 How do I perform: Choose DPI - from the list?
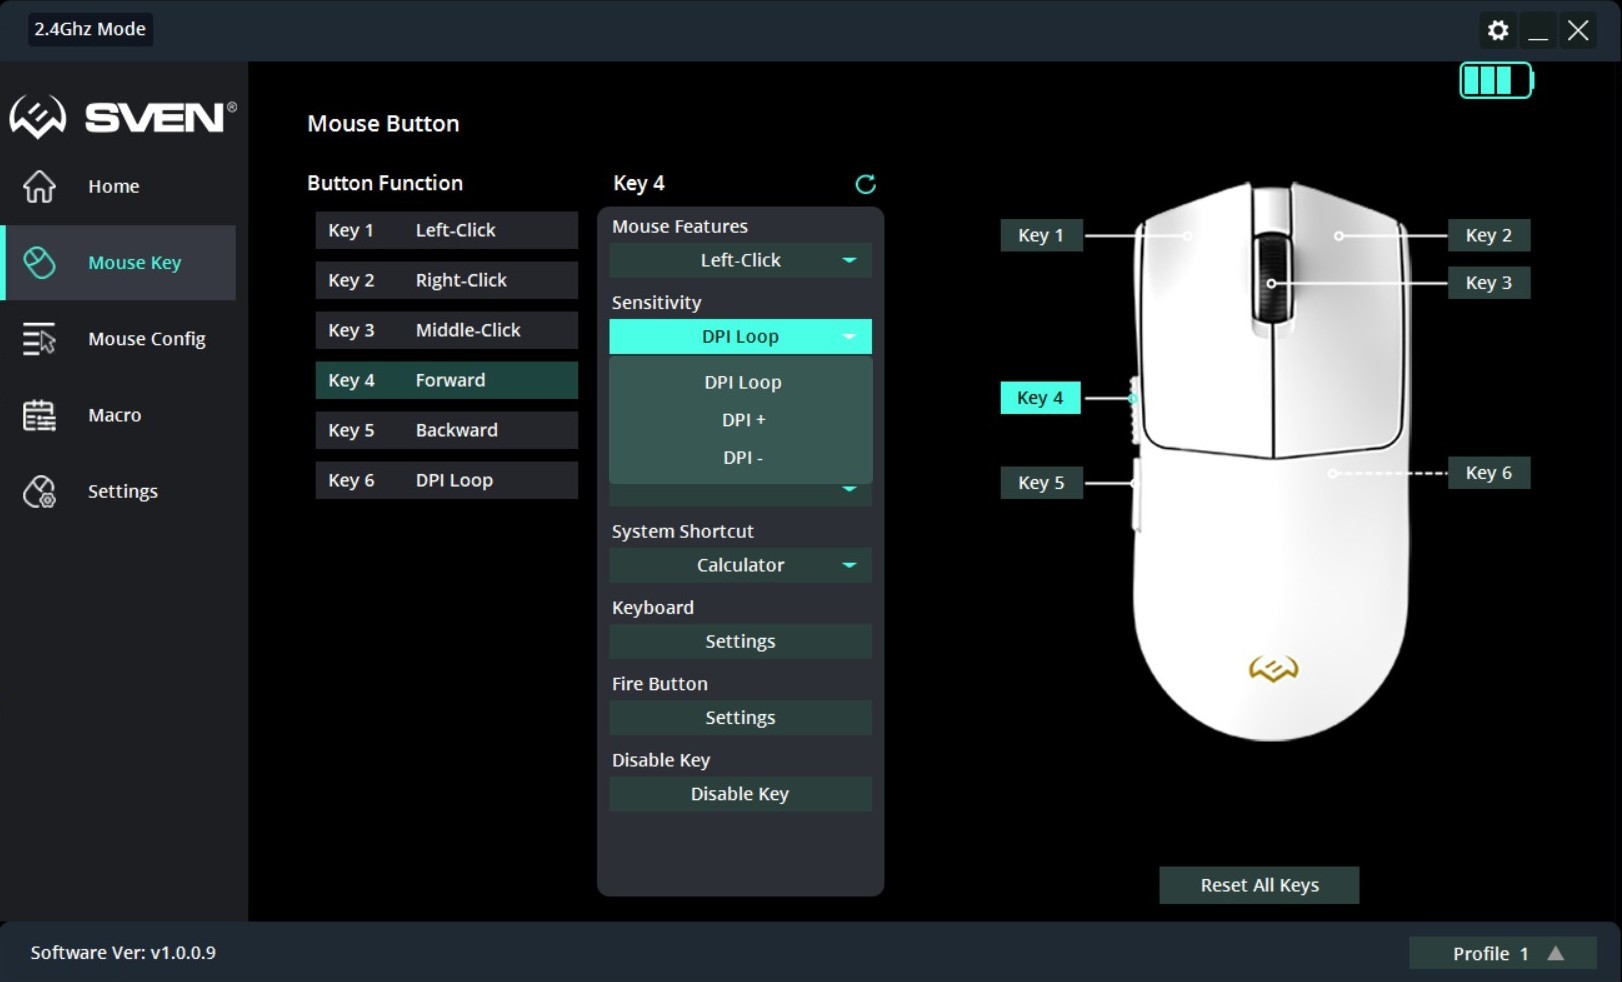click(741, 458)
